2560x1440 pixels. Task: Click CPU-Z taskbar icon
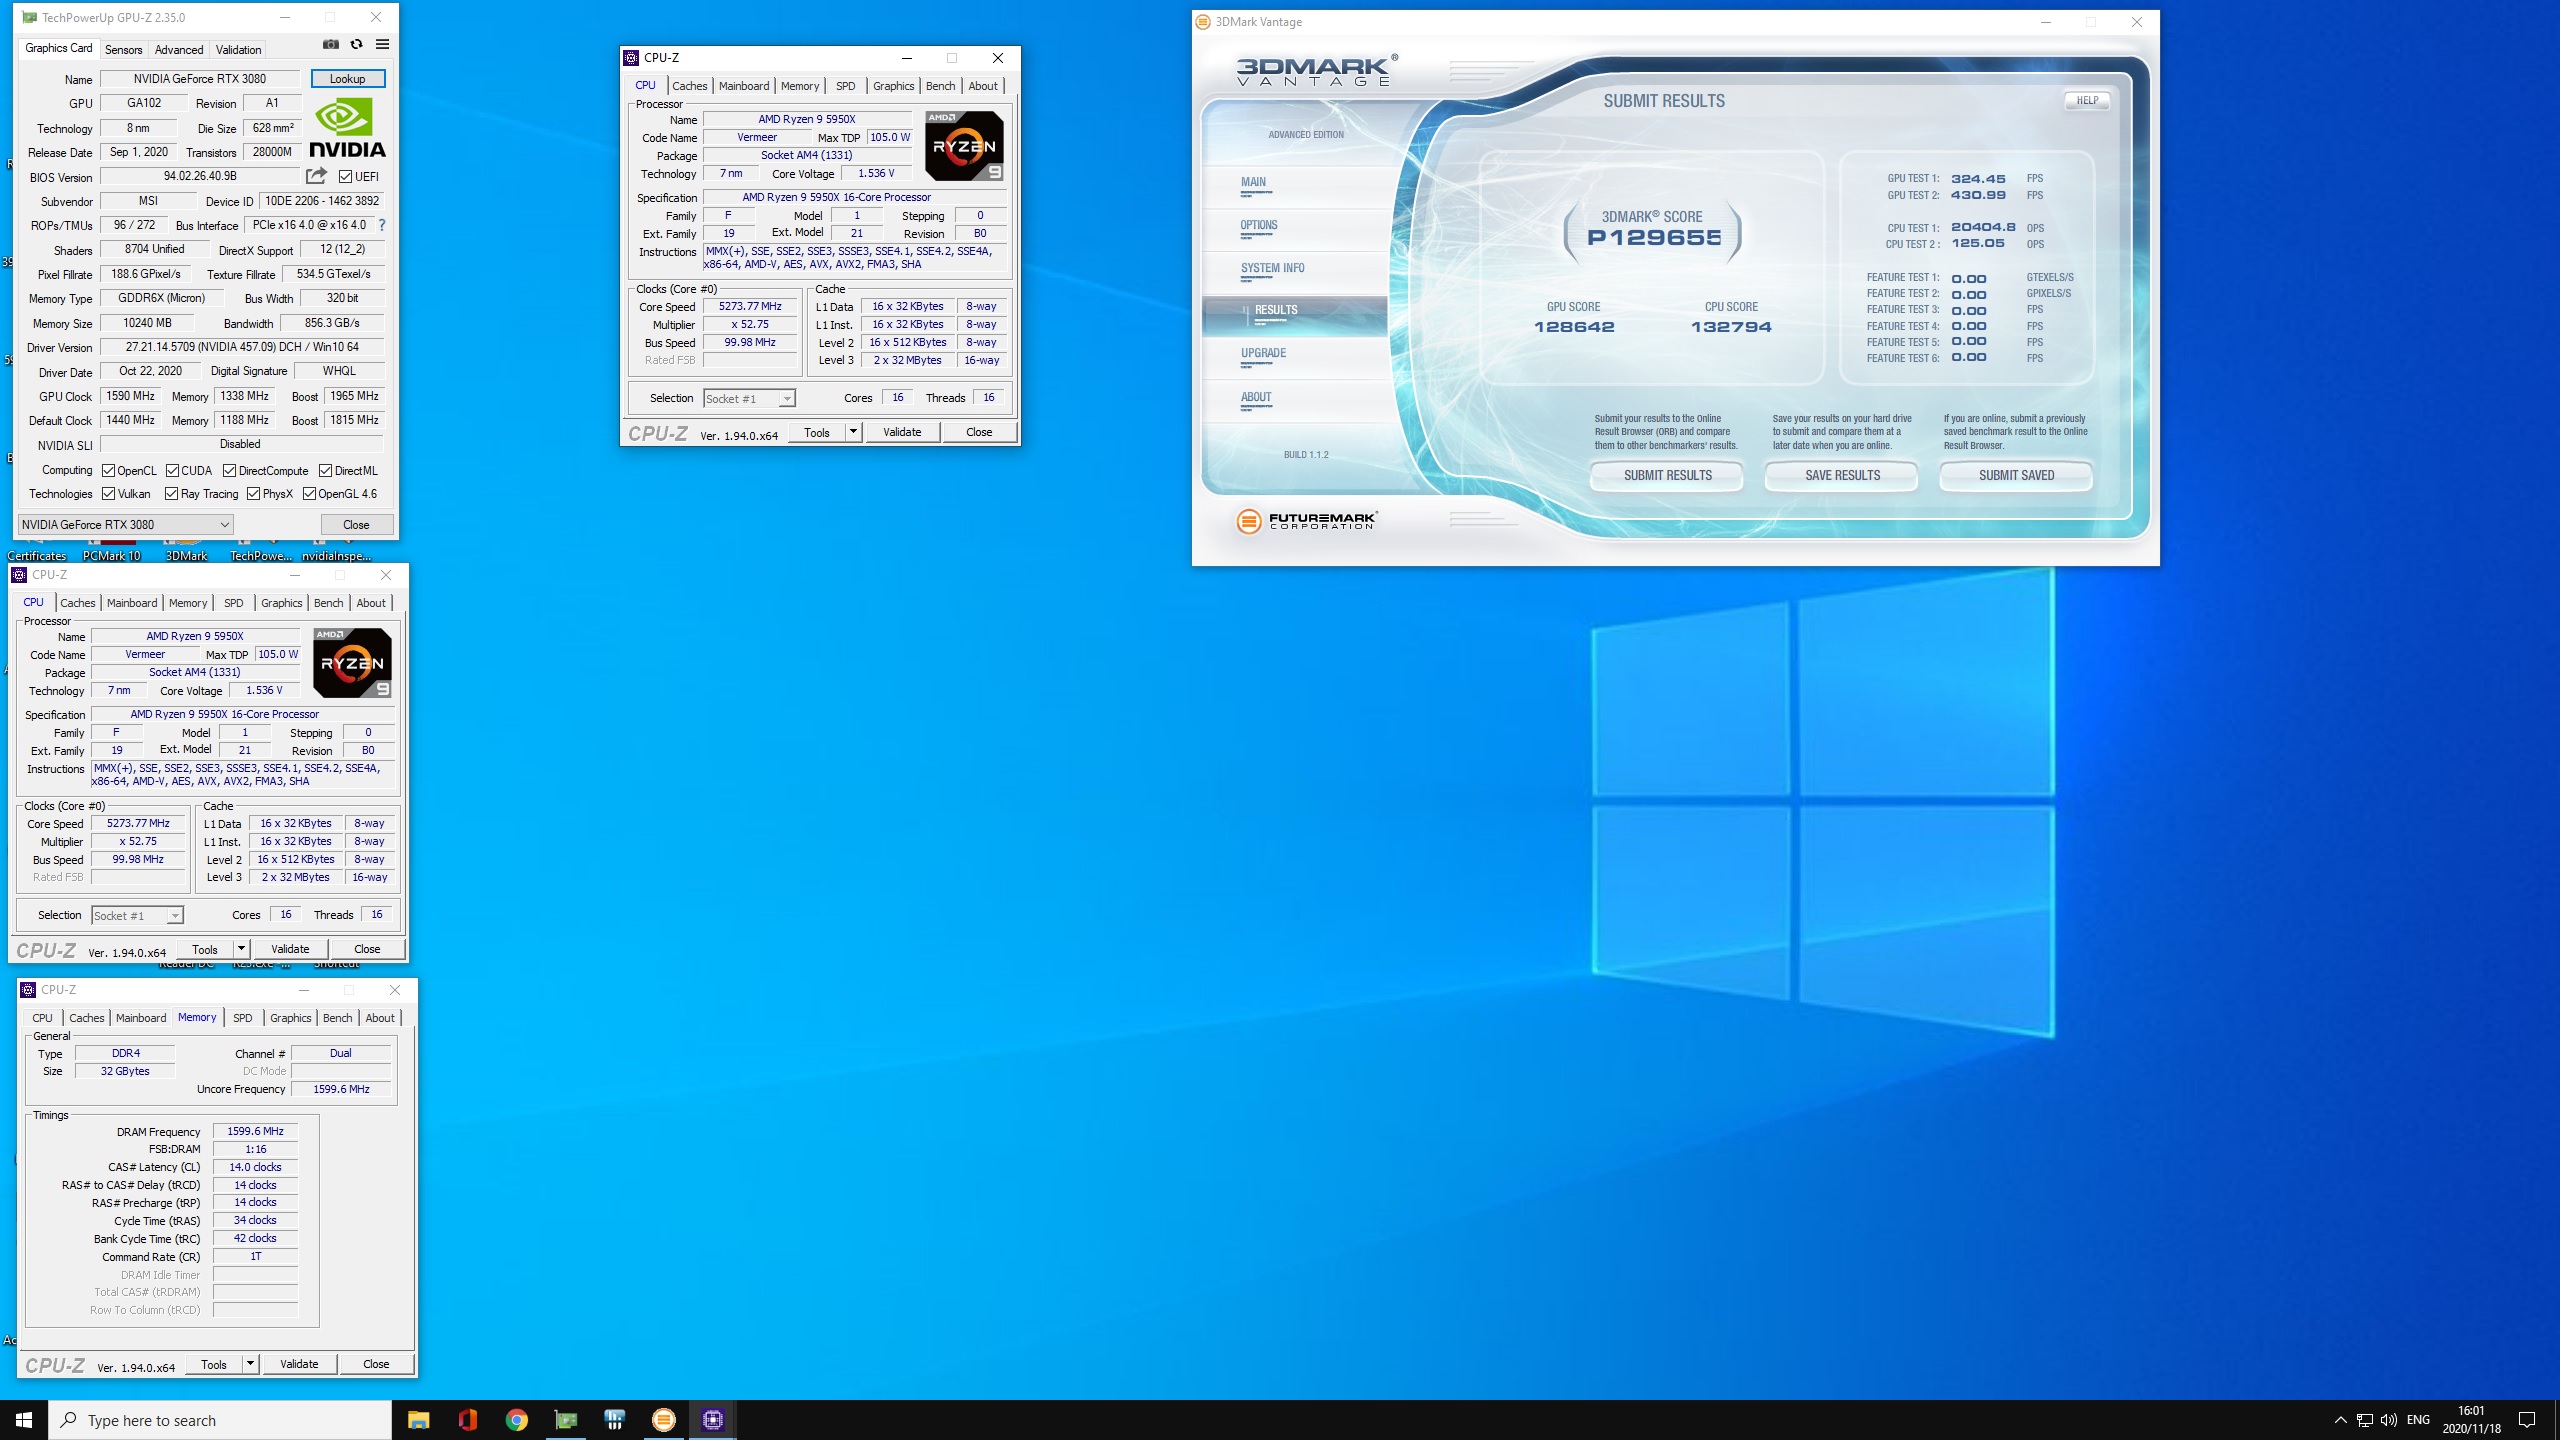pos(712,1420)
